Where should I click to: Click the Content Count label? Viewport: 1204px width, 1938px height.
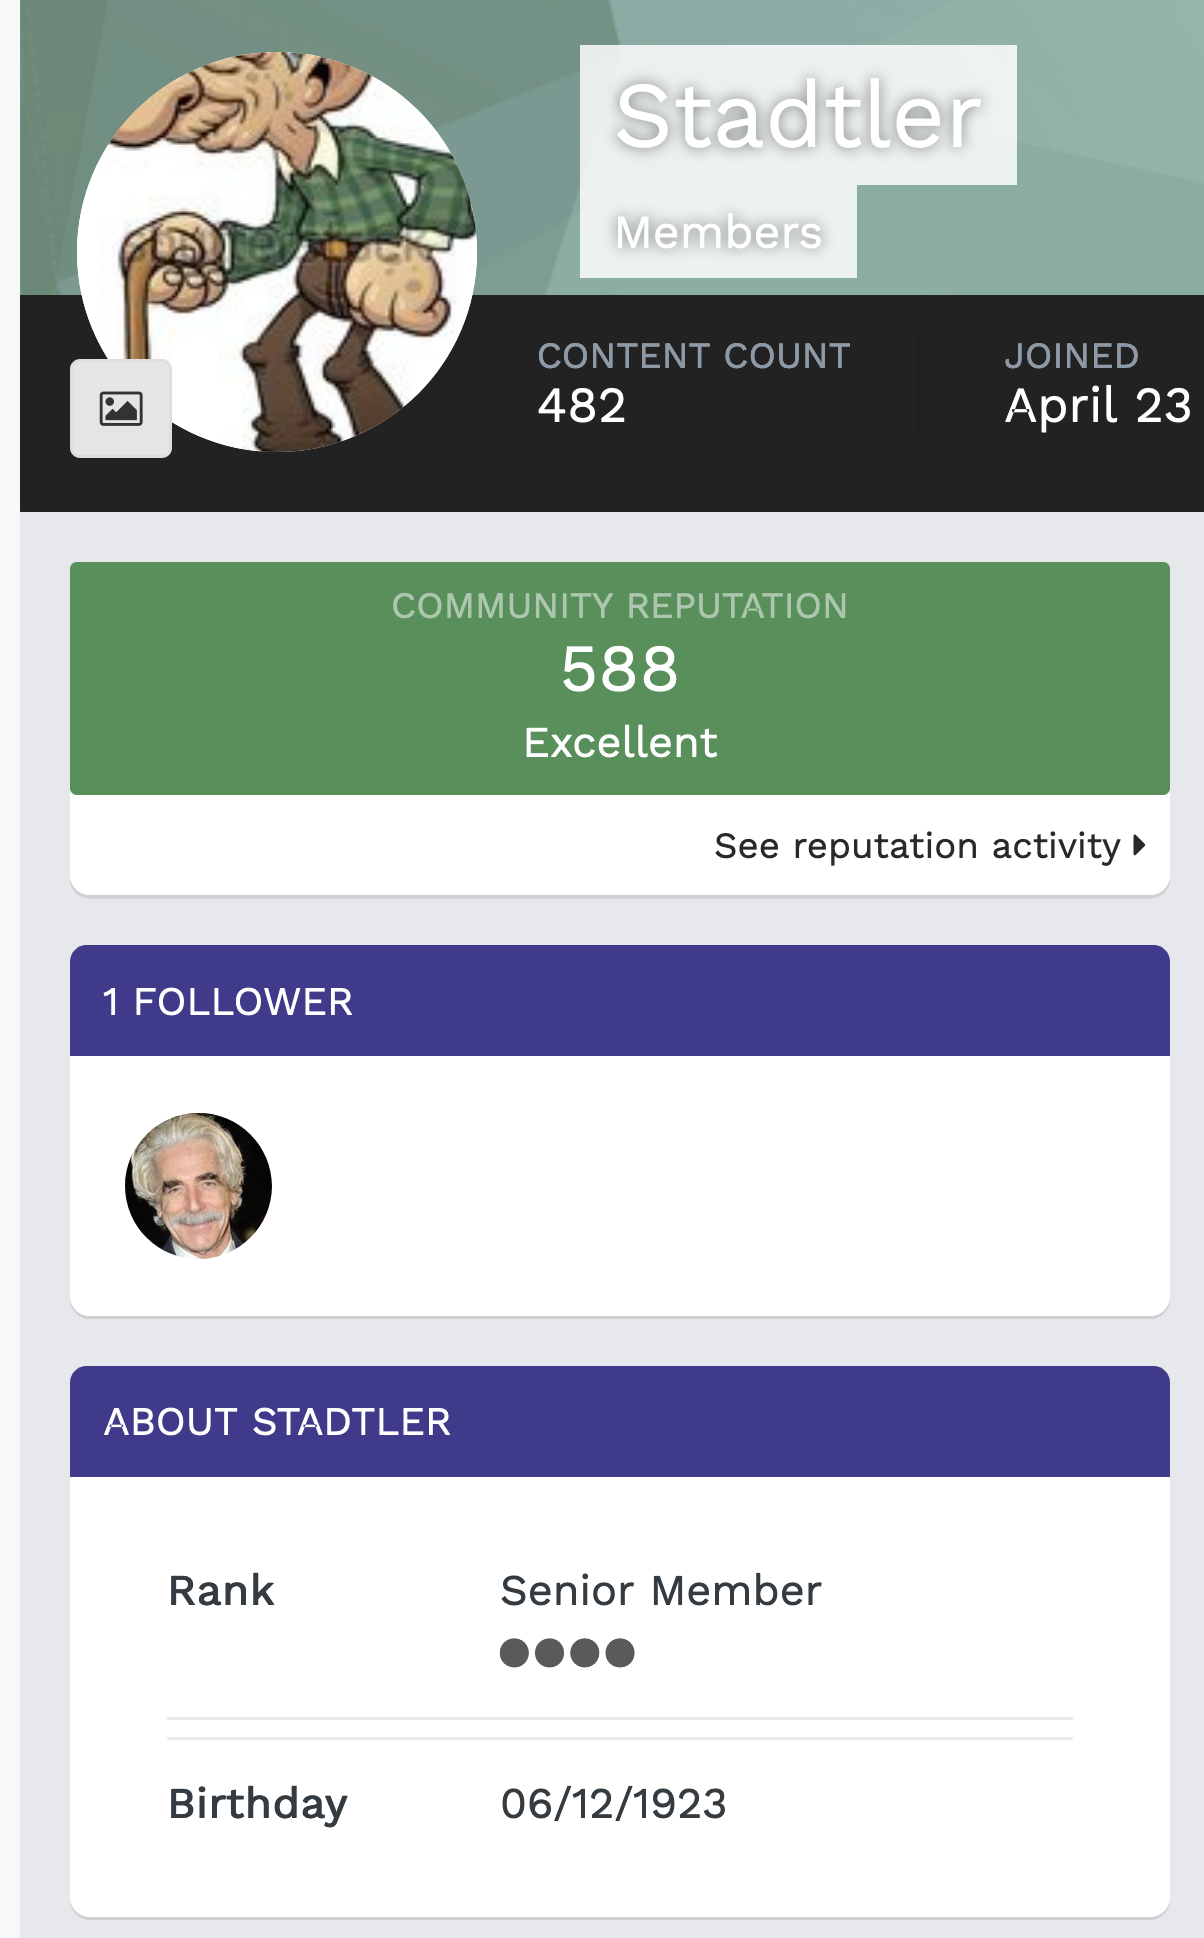click(694, 356)
